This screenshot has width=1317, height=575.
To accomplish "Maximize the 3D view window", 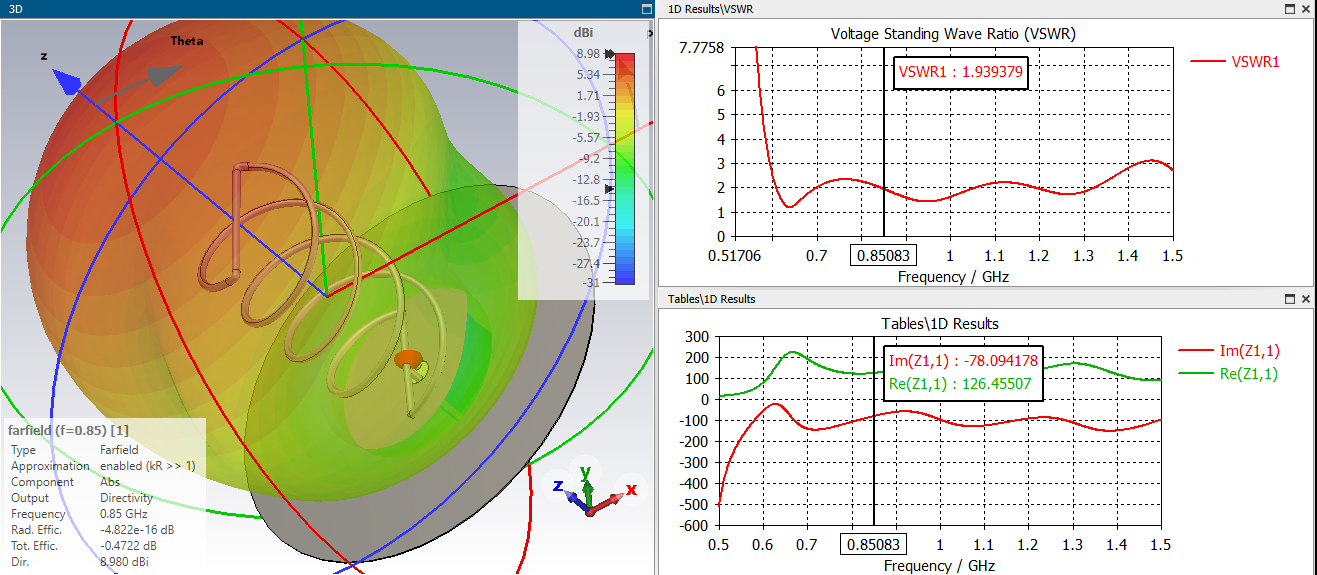I will [645, 9].
